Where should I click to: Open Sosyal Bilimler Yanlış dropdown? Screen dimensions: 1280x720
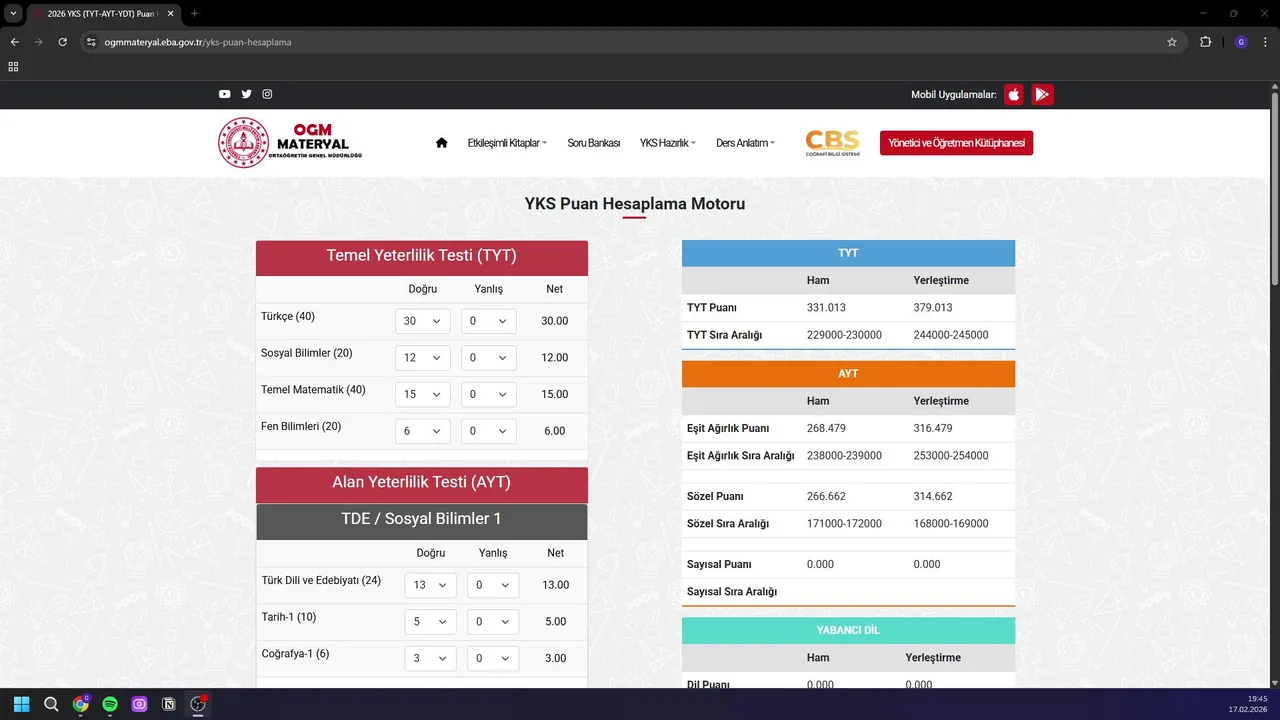pyautogui.click(x=489, y=358)
